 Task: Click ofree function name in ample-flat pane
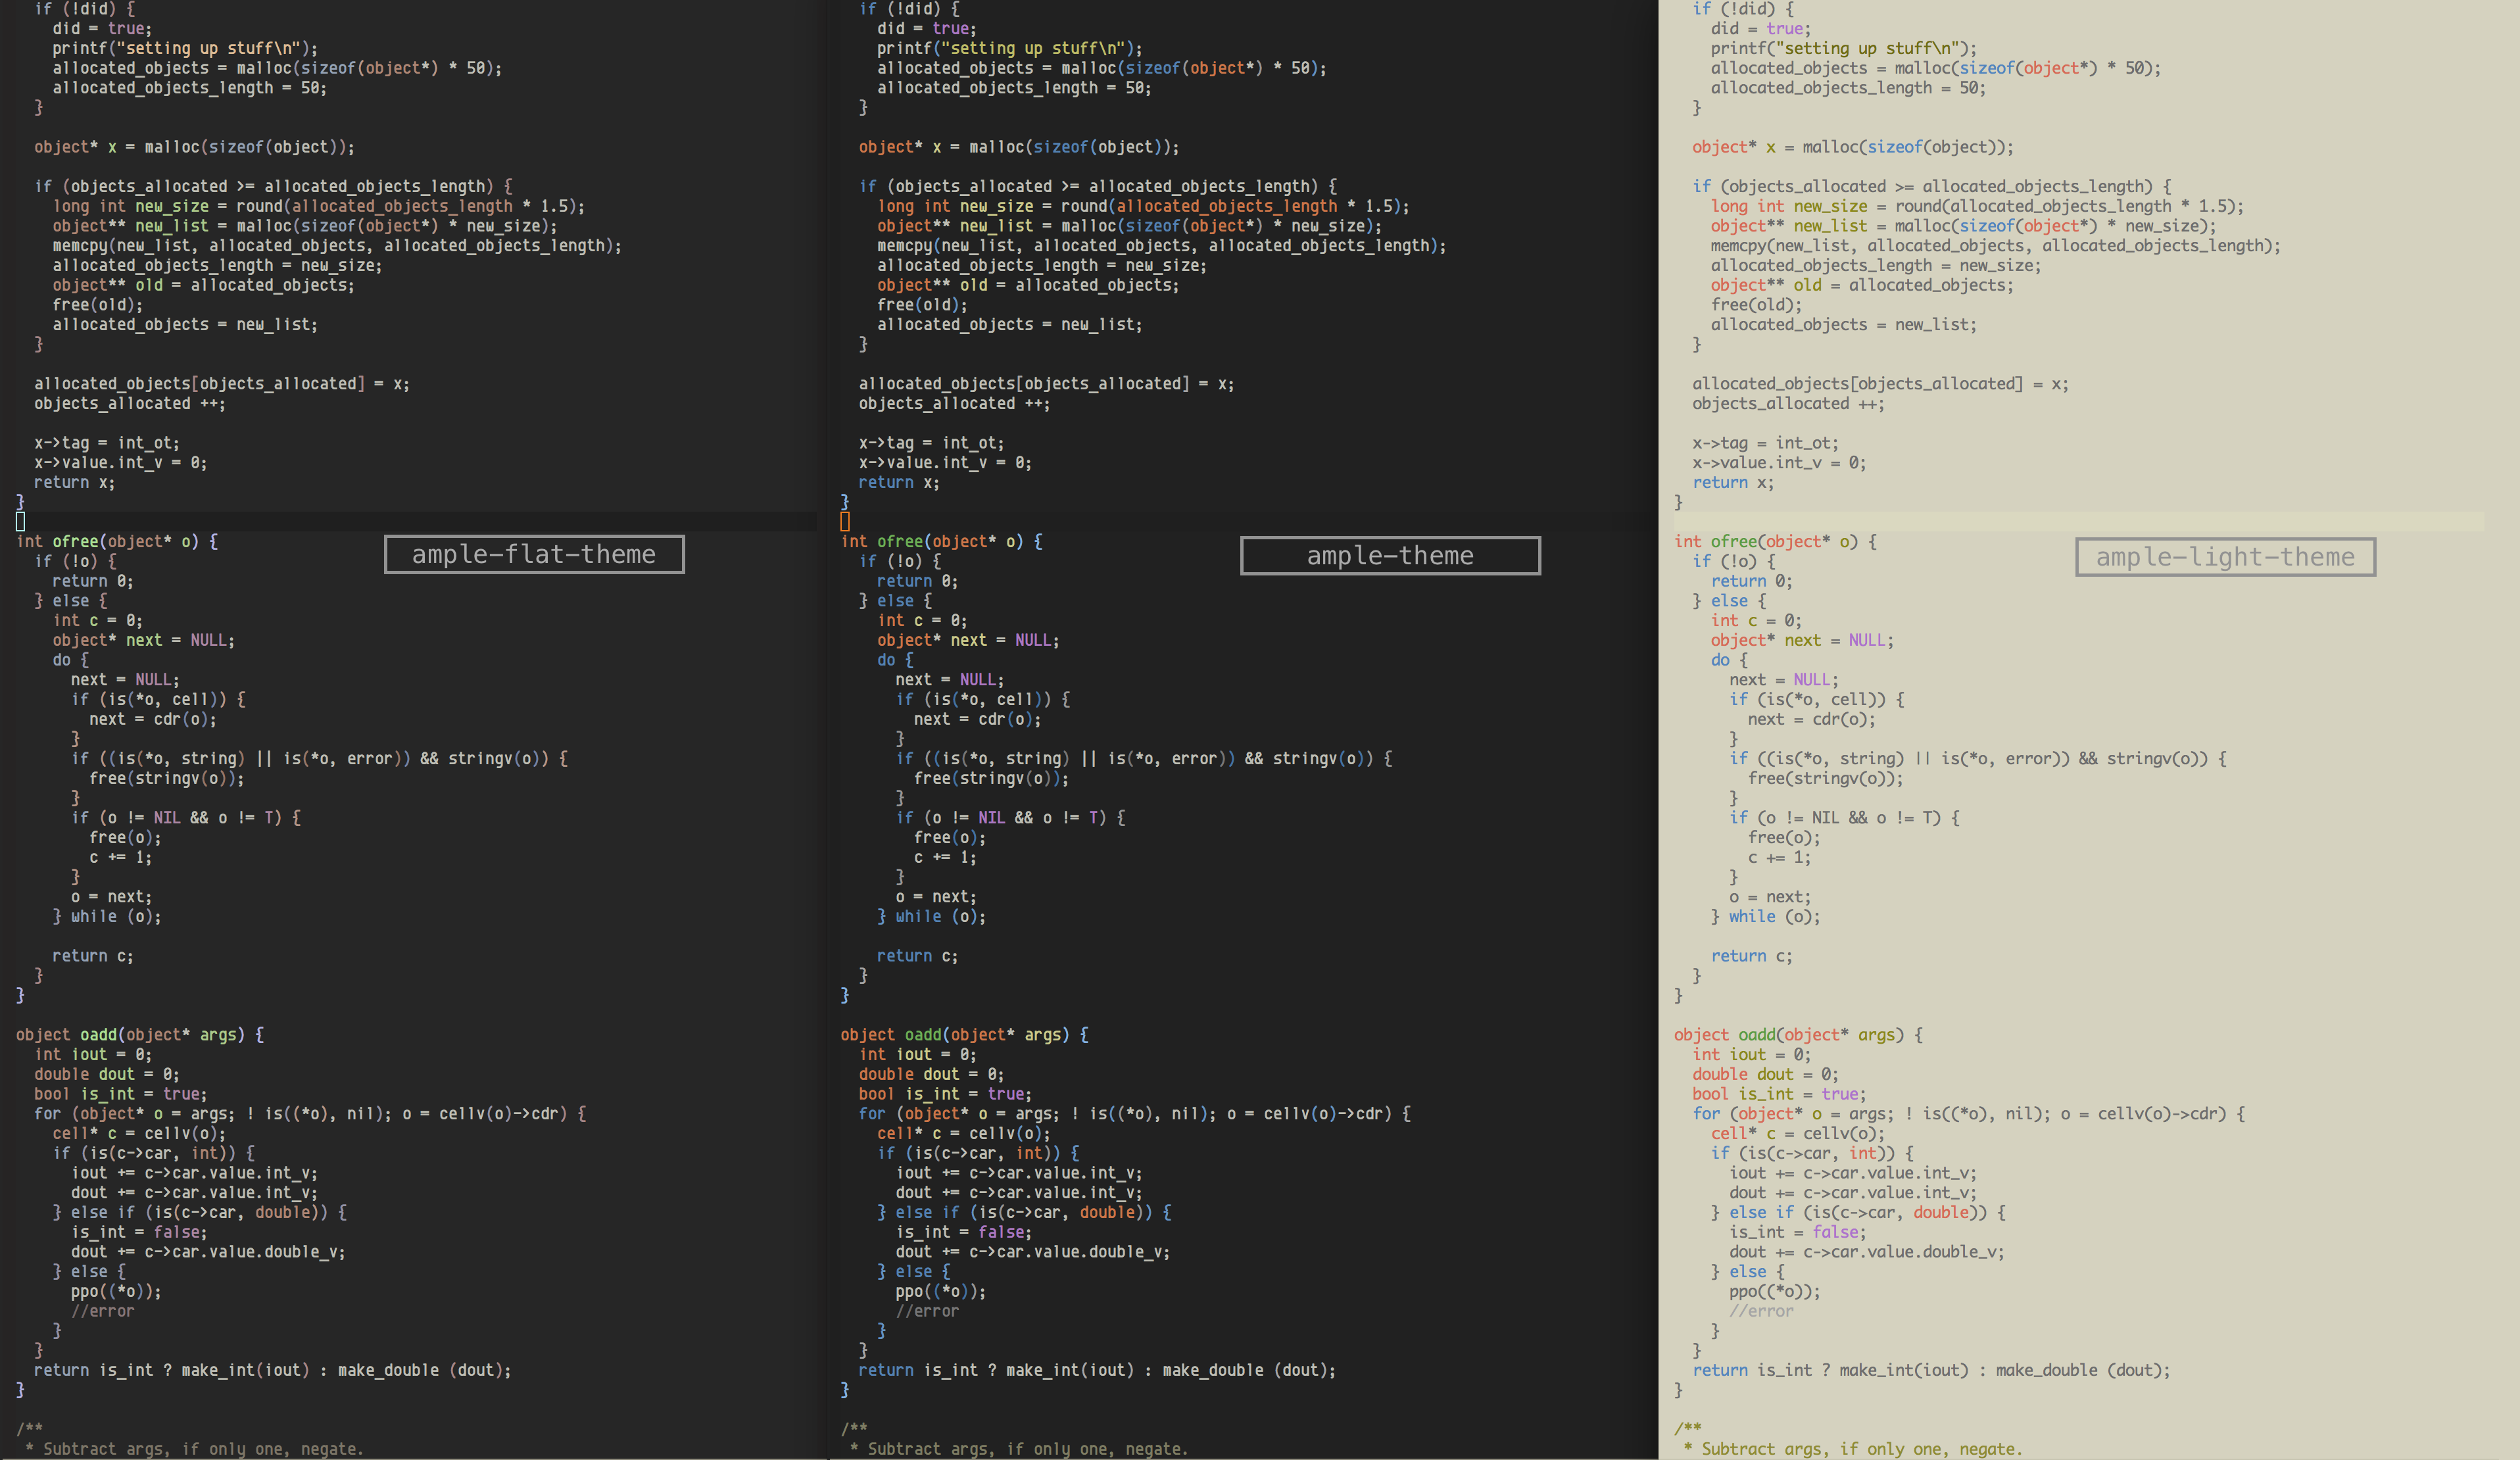(x=75, y=541)
